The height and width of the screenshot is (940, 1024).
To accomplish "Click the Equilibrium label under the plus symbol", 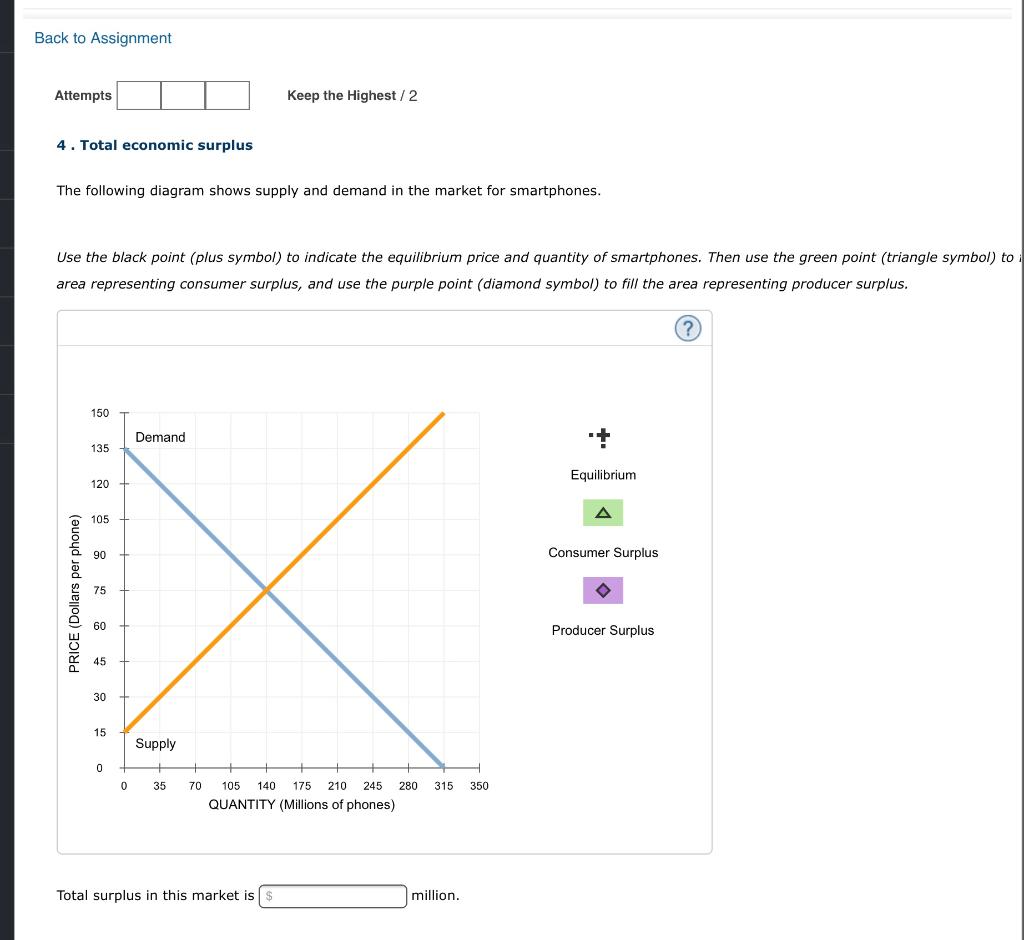I will tap(602, 475).
